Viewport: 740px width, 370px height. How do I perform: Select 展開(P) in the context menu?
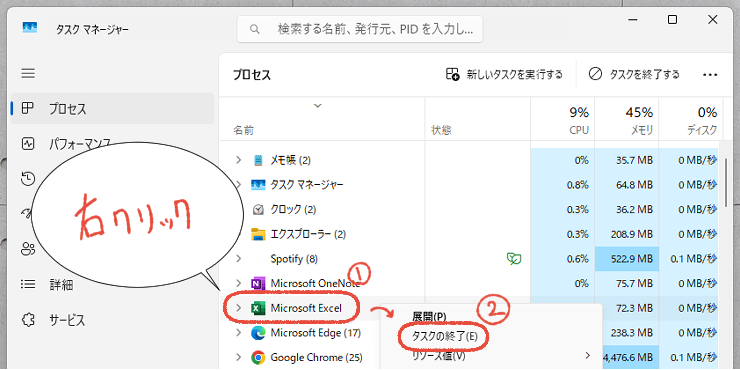point(429,316)
